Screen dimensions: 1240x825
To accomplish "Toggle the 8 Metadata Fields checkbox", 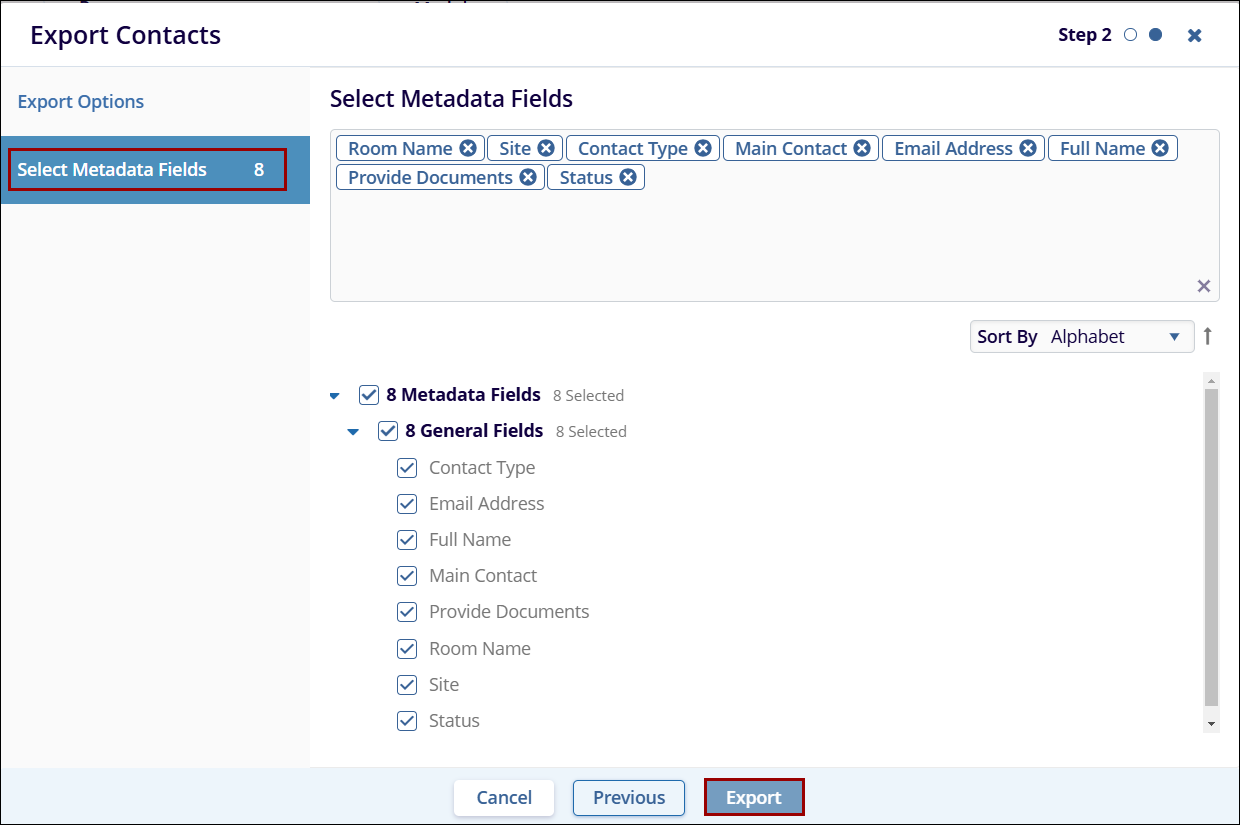I will tap(369, 395).
